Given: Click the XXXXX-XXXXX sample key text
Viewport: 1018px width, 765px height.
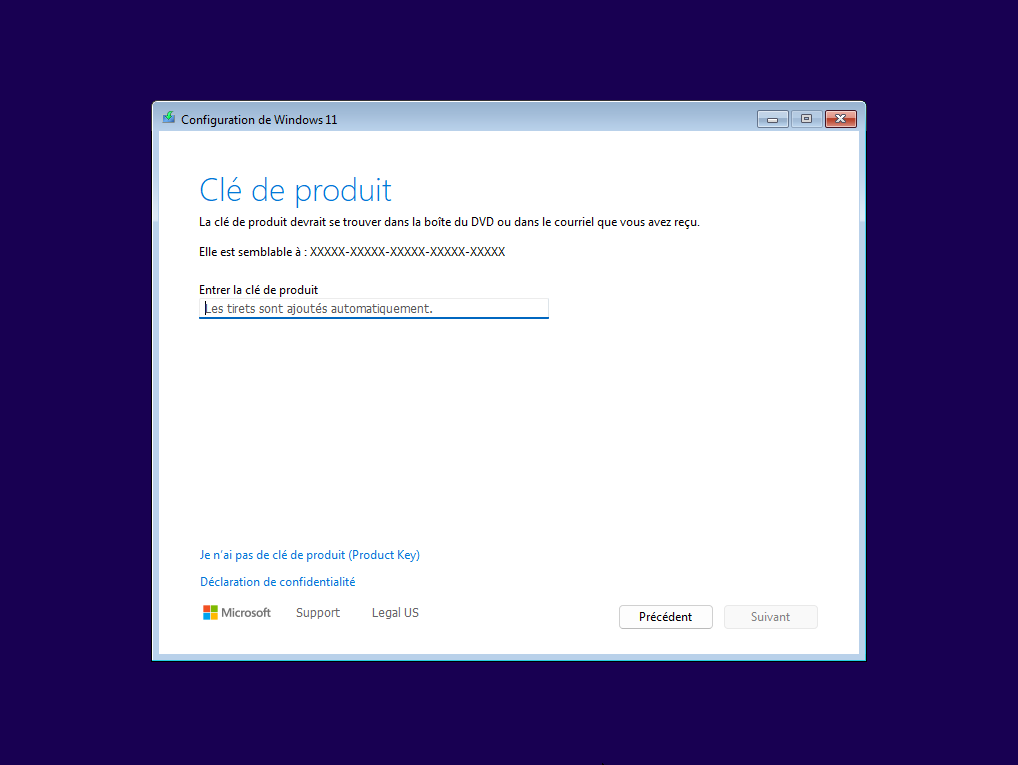Looking at the screenshot, I should click(407, 252).
